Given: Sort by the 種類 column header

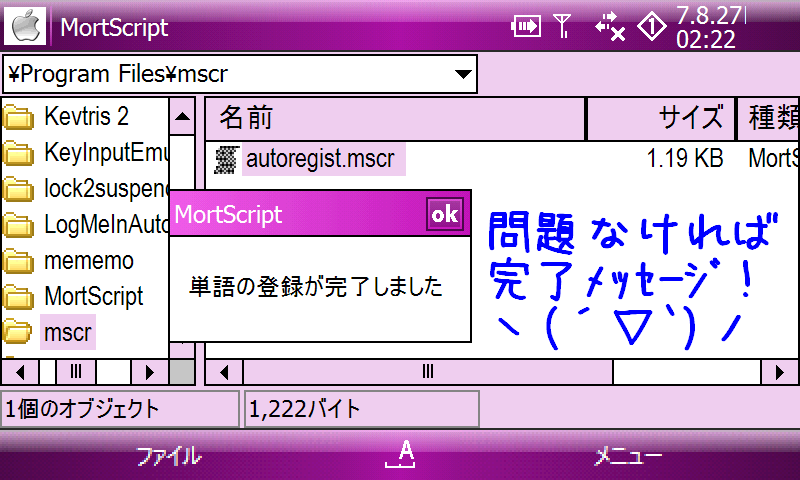Looking at the screenshot, I should coord(768,118).
